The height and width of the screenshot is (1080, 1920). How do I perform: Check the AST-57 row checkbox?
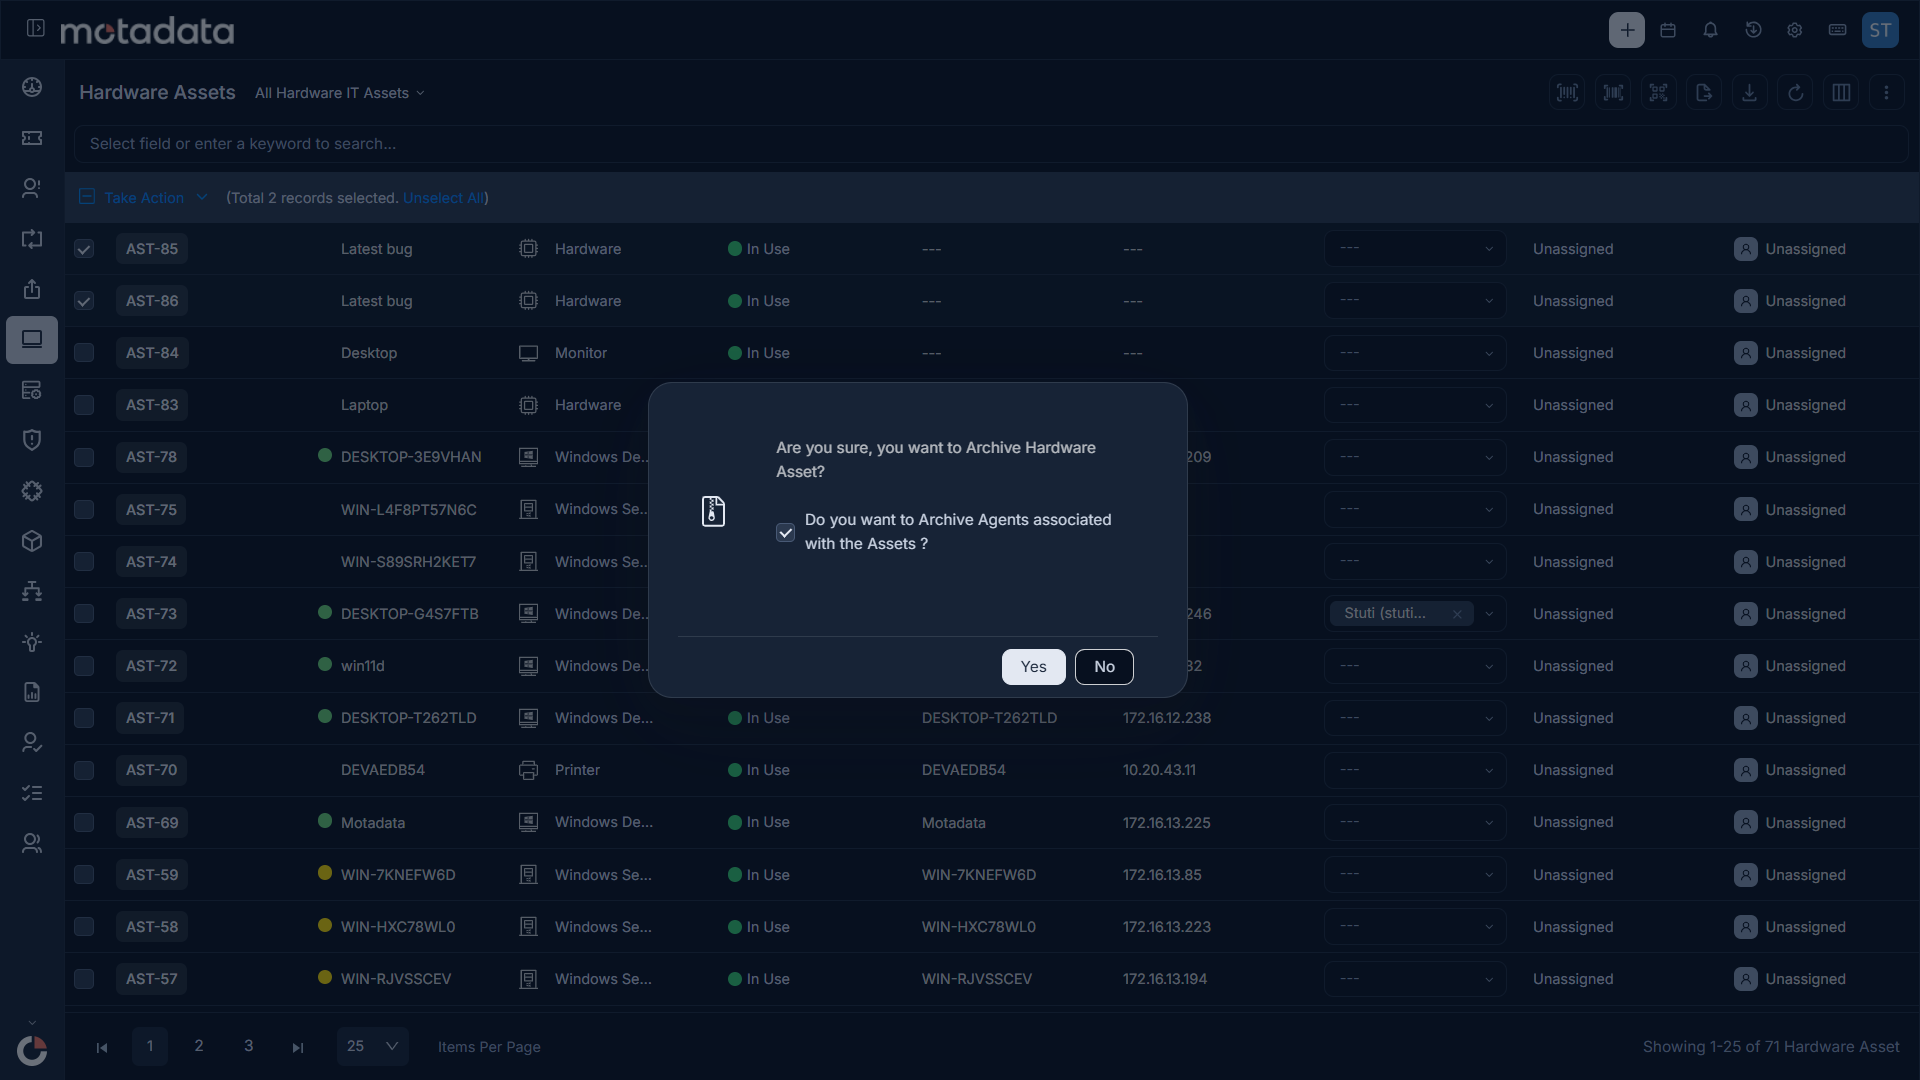coord(84,979)
